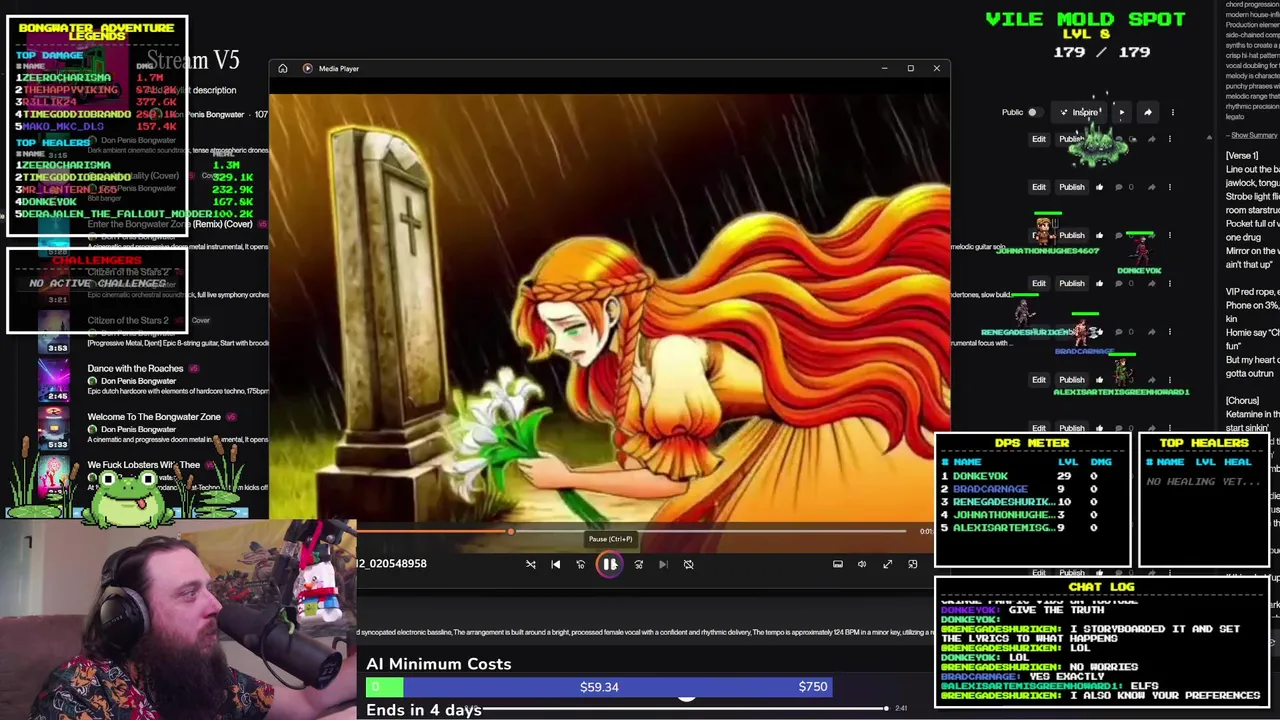Like the fourth song row

(1099, 283)
